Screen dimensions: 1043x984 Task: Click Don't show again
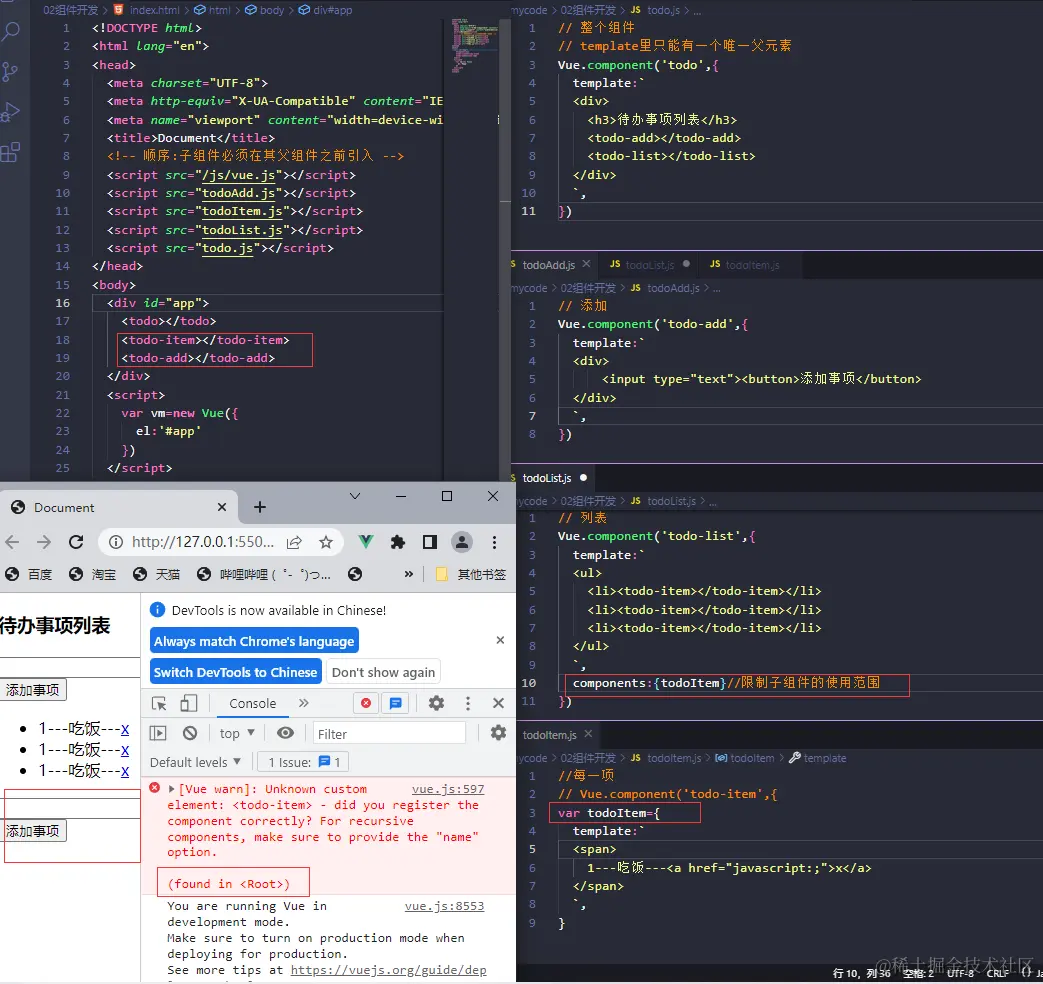[383, 672]
